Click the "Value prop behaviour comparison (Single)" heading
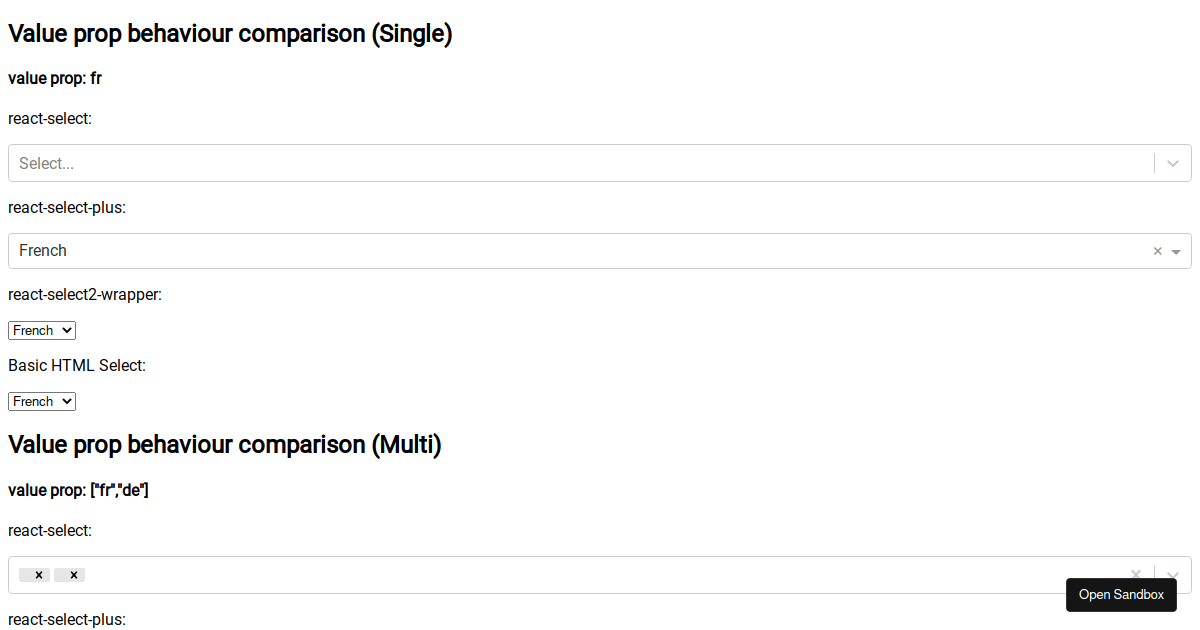The image size is (1200, 630). (x=230, y=34)
